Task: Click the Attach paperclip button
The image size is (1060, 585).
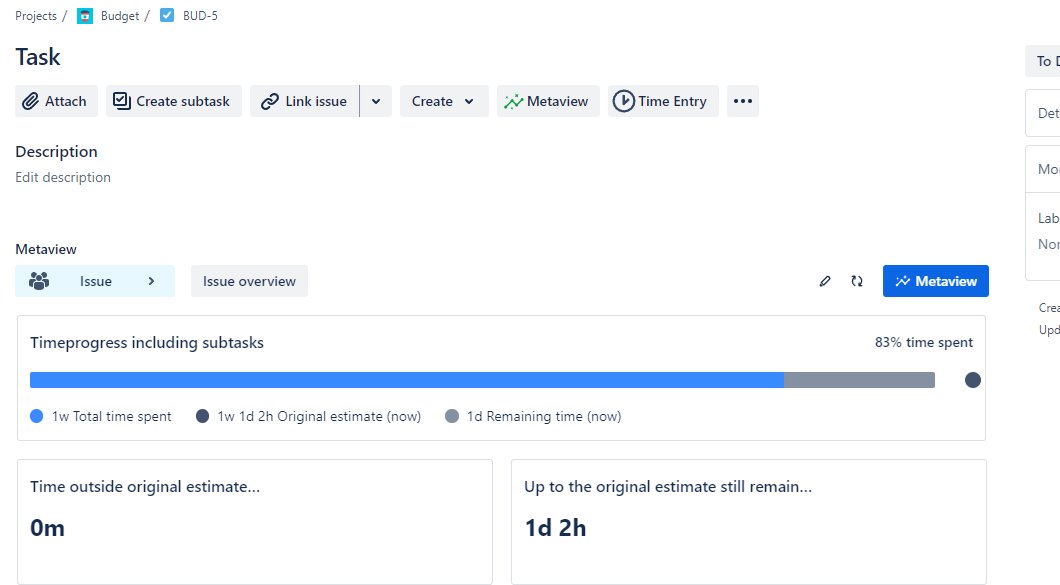Action: (56, 101)
